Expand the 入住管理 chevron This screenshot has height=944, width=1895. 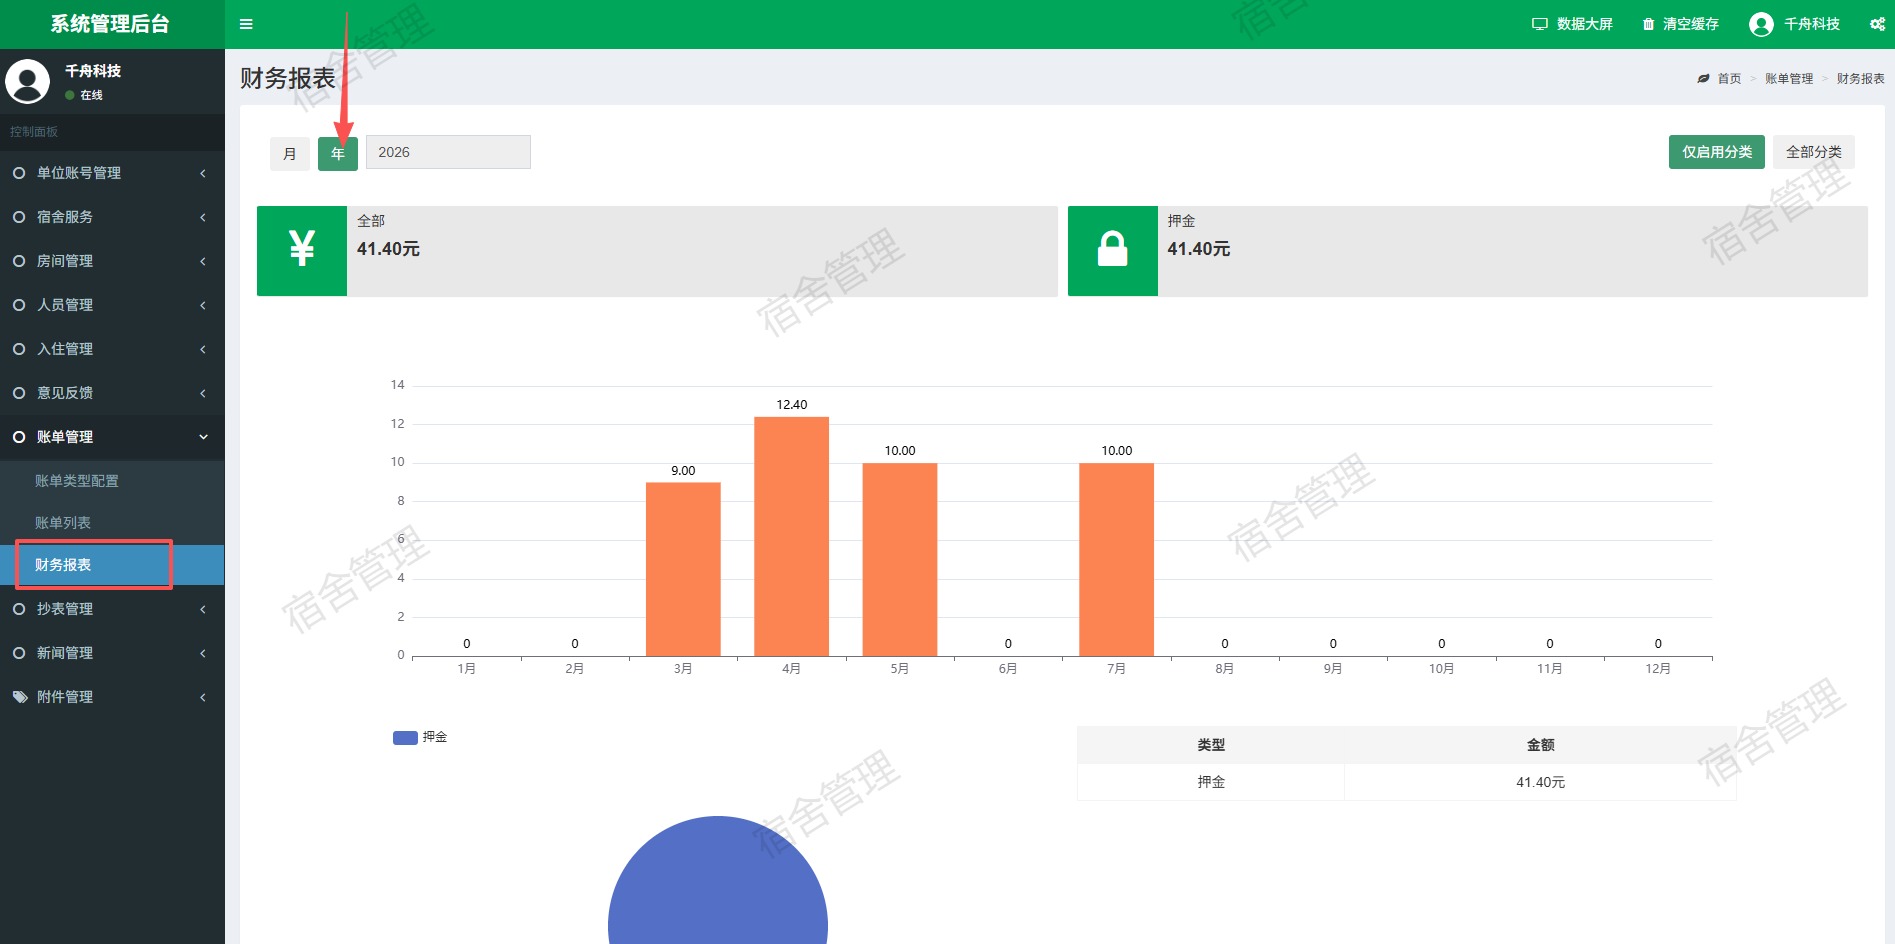pyautogui.click(x=203, y=349)
